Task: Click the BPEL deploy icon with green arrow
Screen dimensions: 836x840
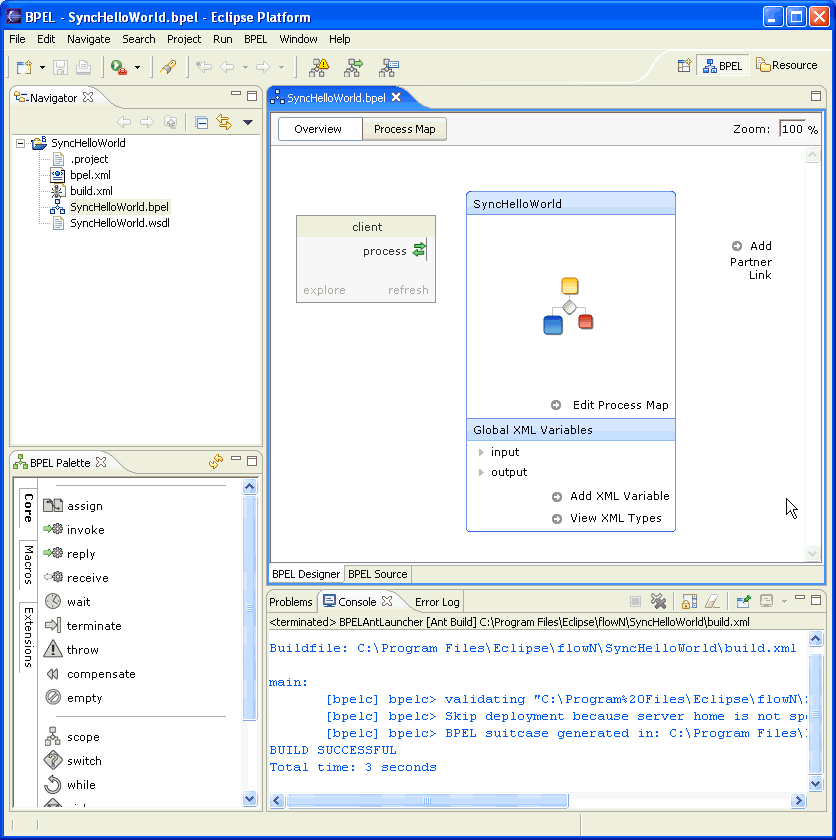Action: 354,67
